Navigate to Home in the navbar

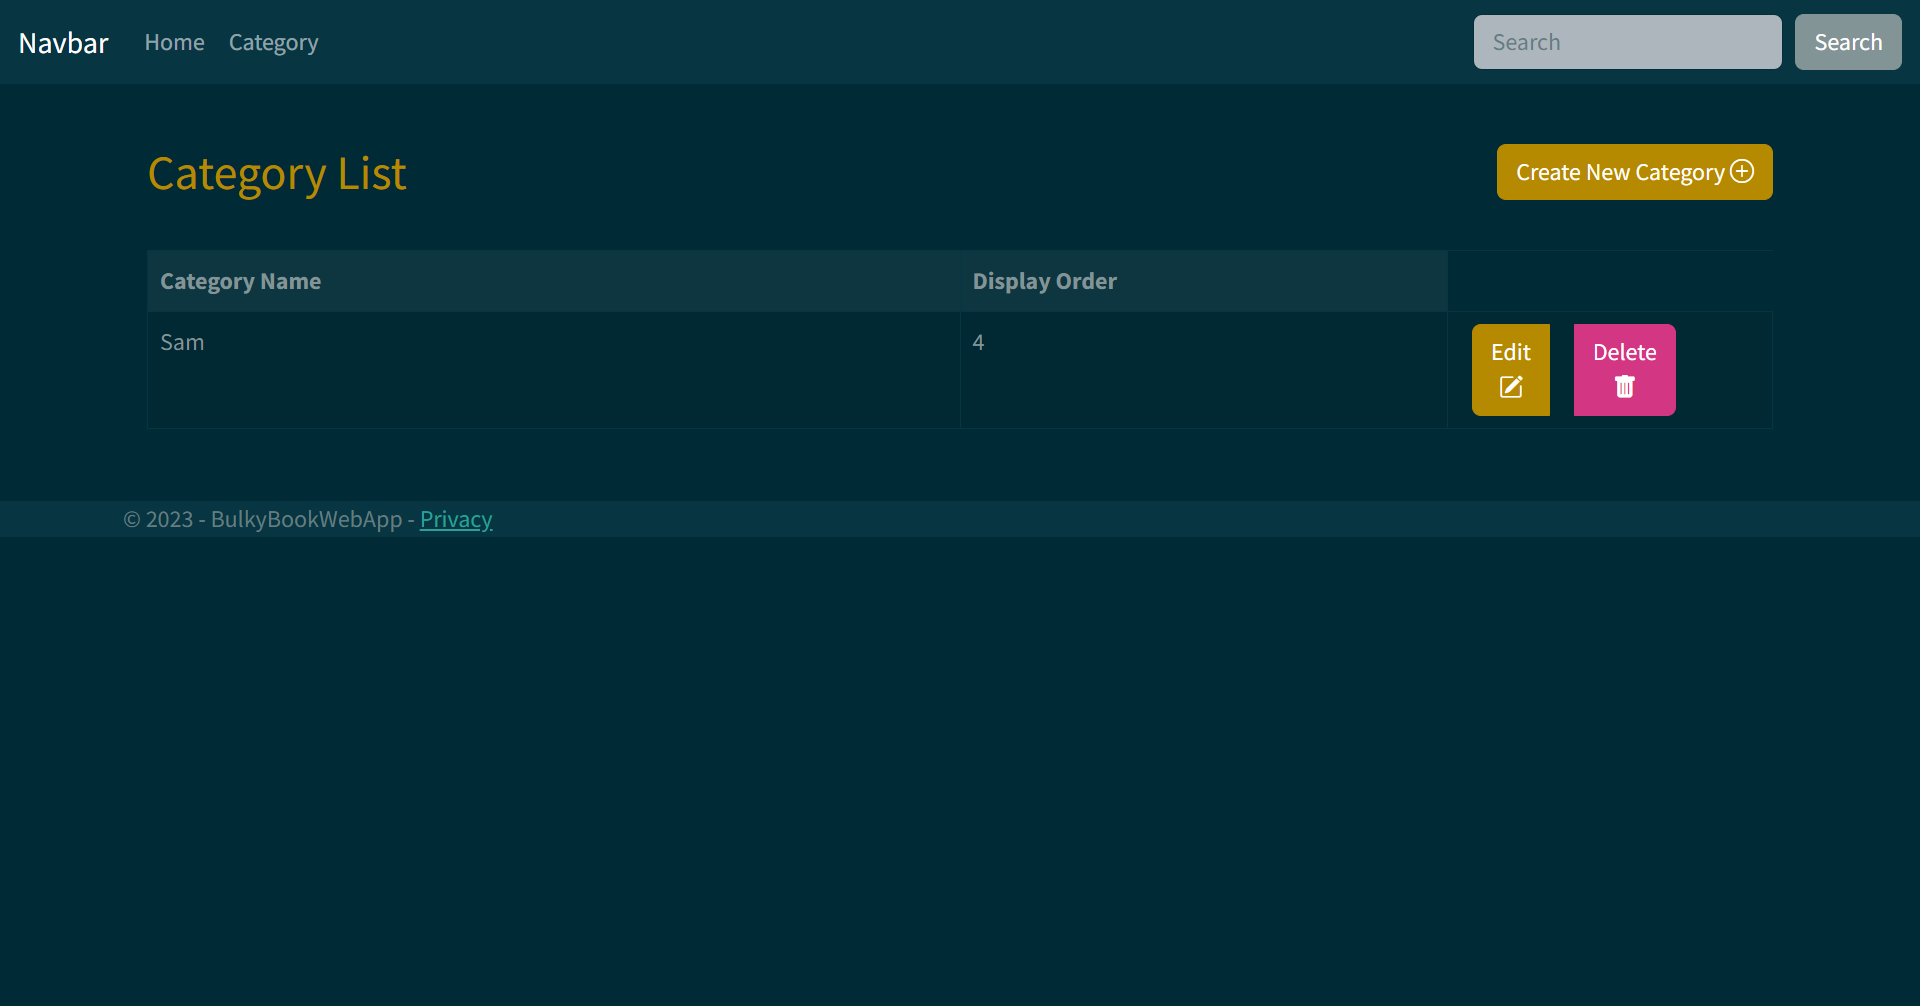tap(174, 42)
